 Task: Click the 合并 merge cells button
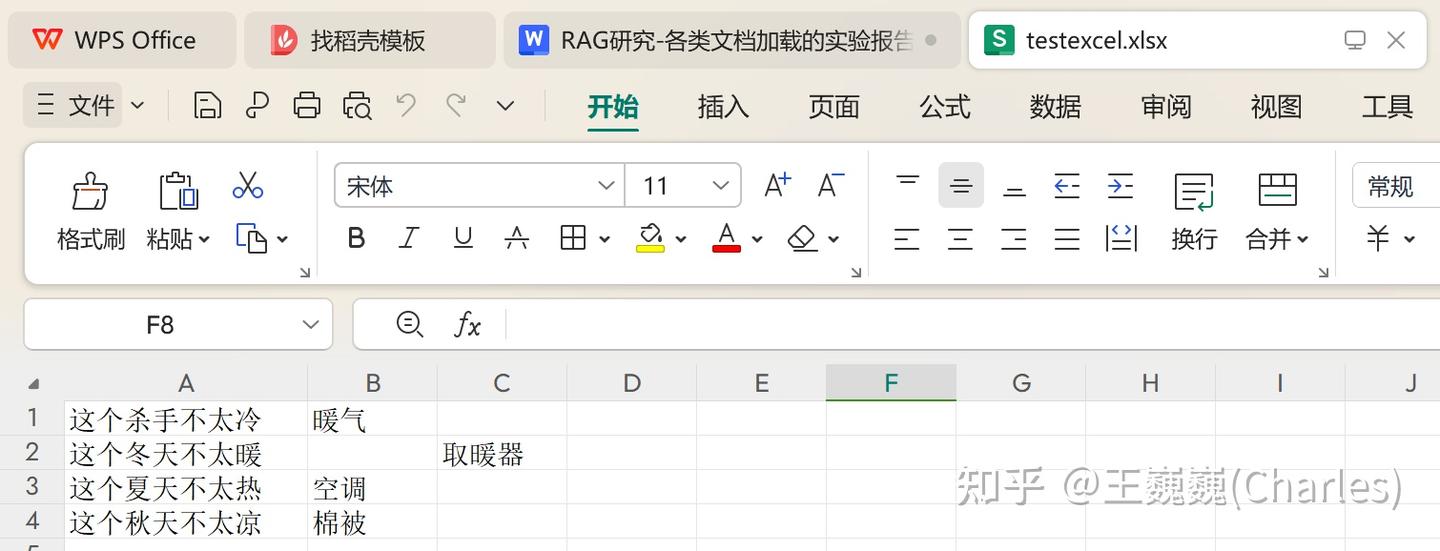tap(1277, 211)
